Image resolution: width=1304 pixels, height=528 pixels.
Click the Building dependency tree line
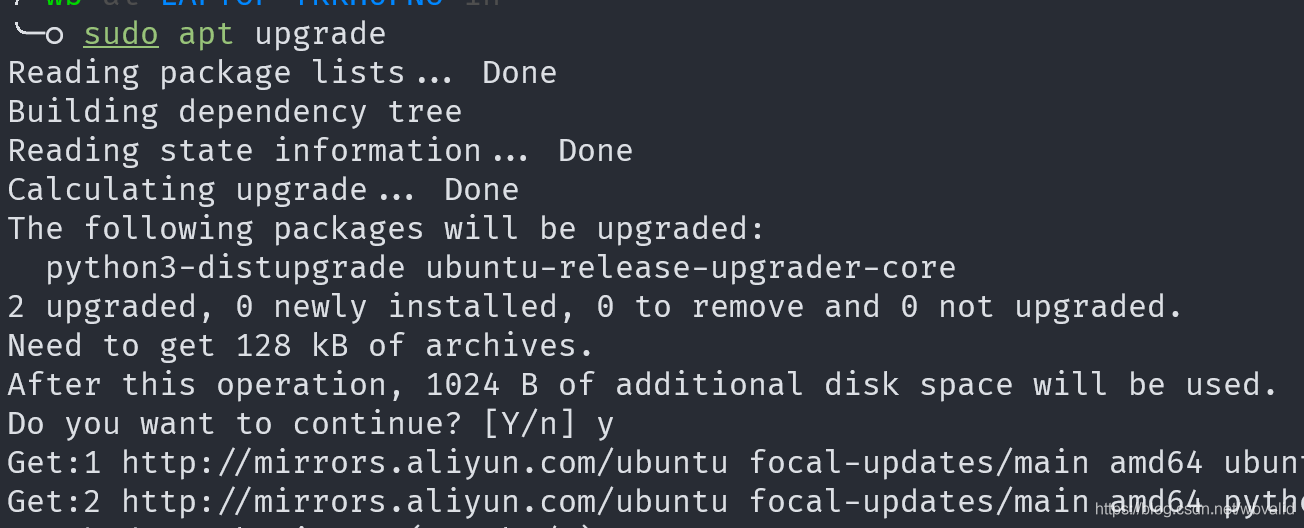pos(235,112)
